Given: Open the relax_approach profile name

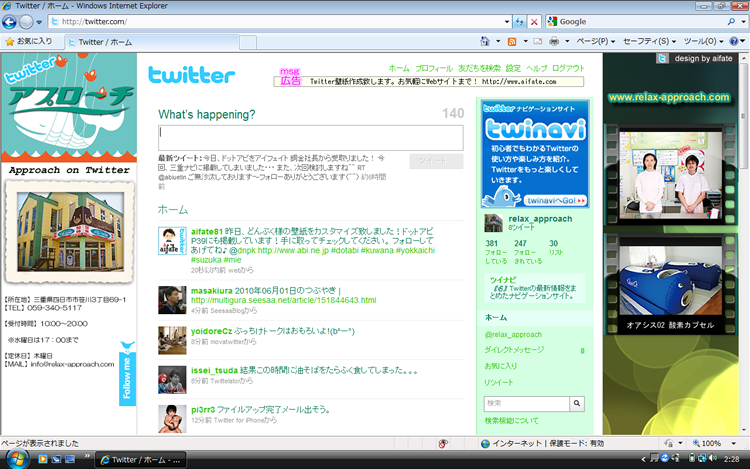Looking at the screenshot, I should click(540, 218).
